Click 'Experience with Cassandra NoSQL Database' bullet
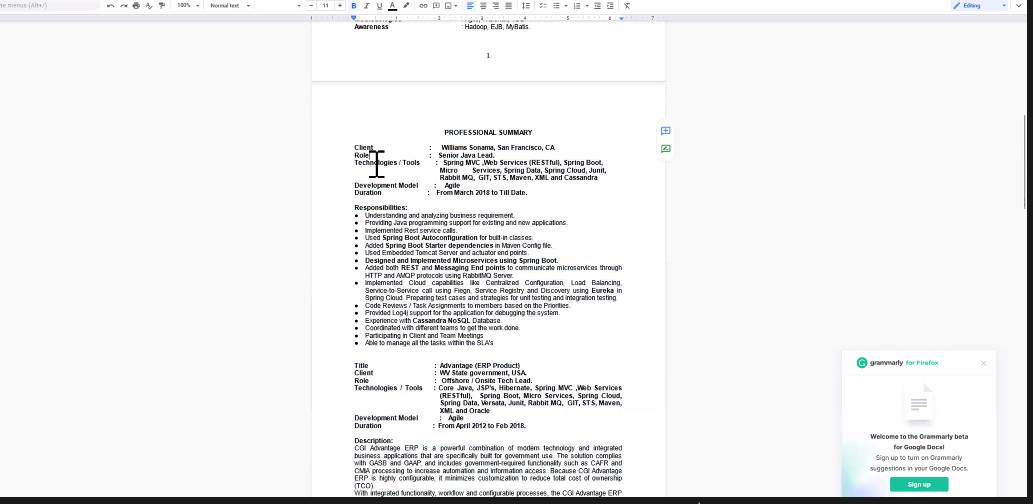The image size is (1033, 504). 433,321
